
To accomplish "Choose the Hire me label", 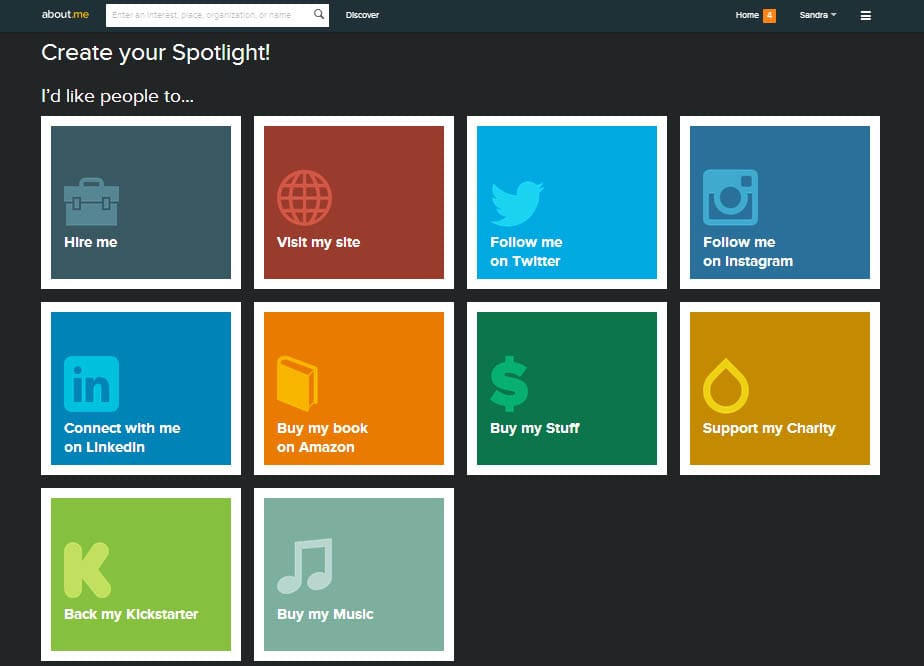I will point(91,242).
